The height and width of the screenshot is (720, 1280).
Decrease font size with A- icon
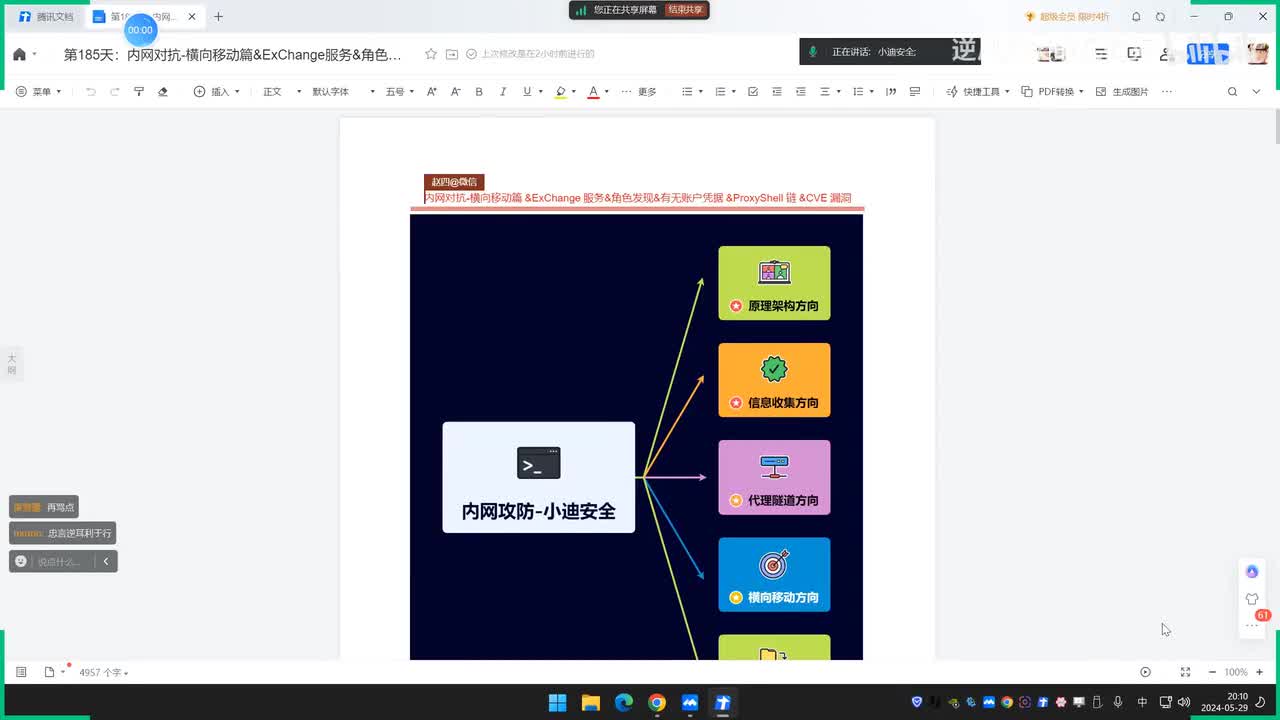pyautogui.click(x=455, y=91)
